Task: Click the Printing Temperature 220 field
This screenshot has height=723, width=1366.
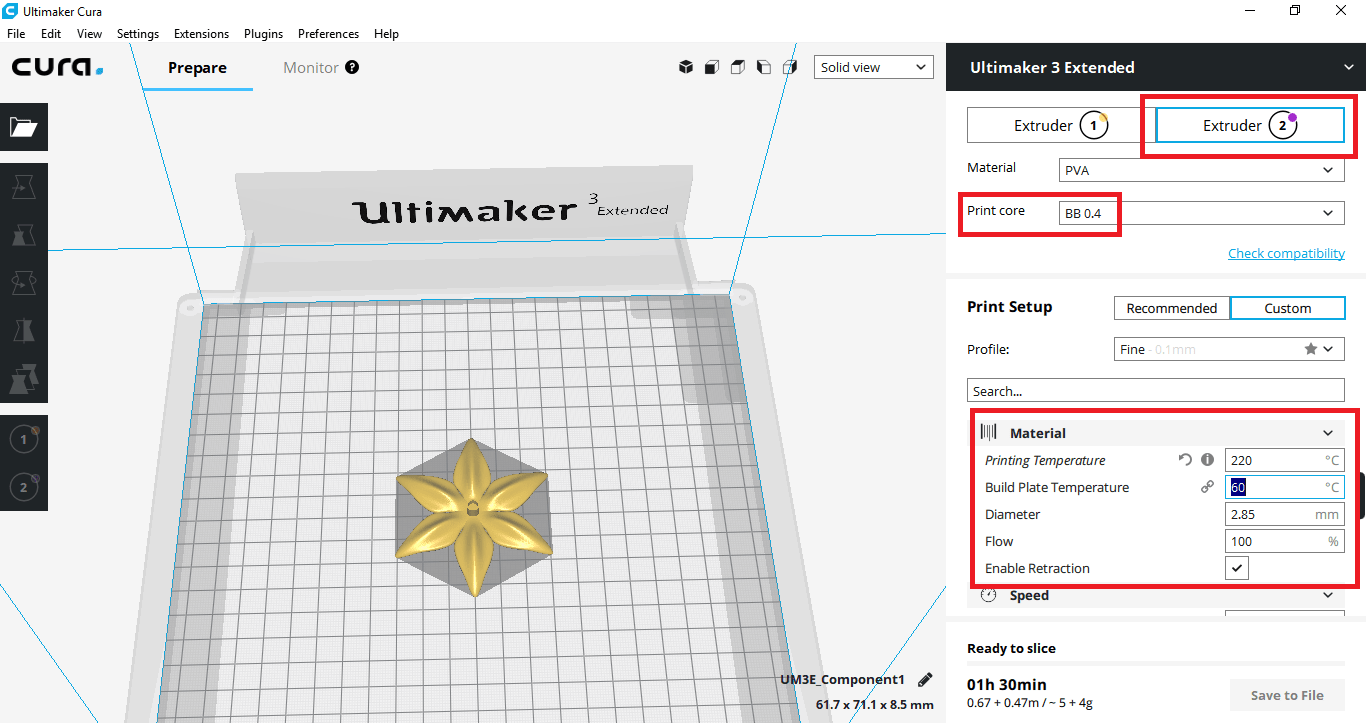Action: coord(1285,460)
